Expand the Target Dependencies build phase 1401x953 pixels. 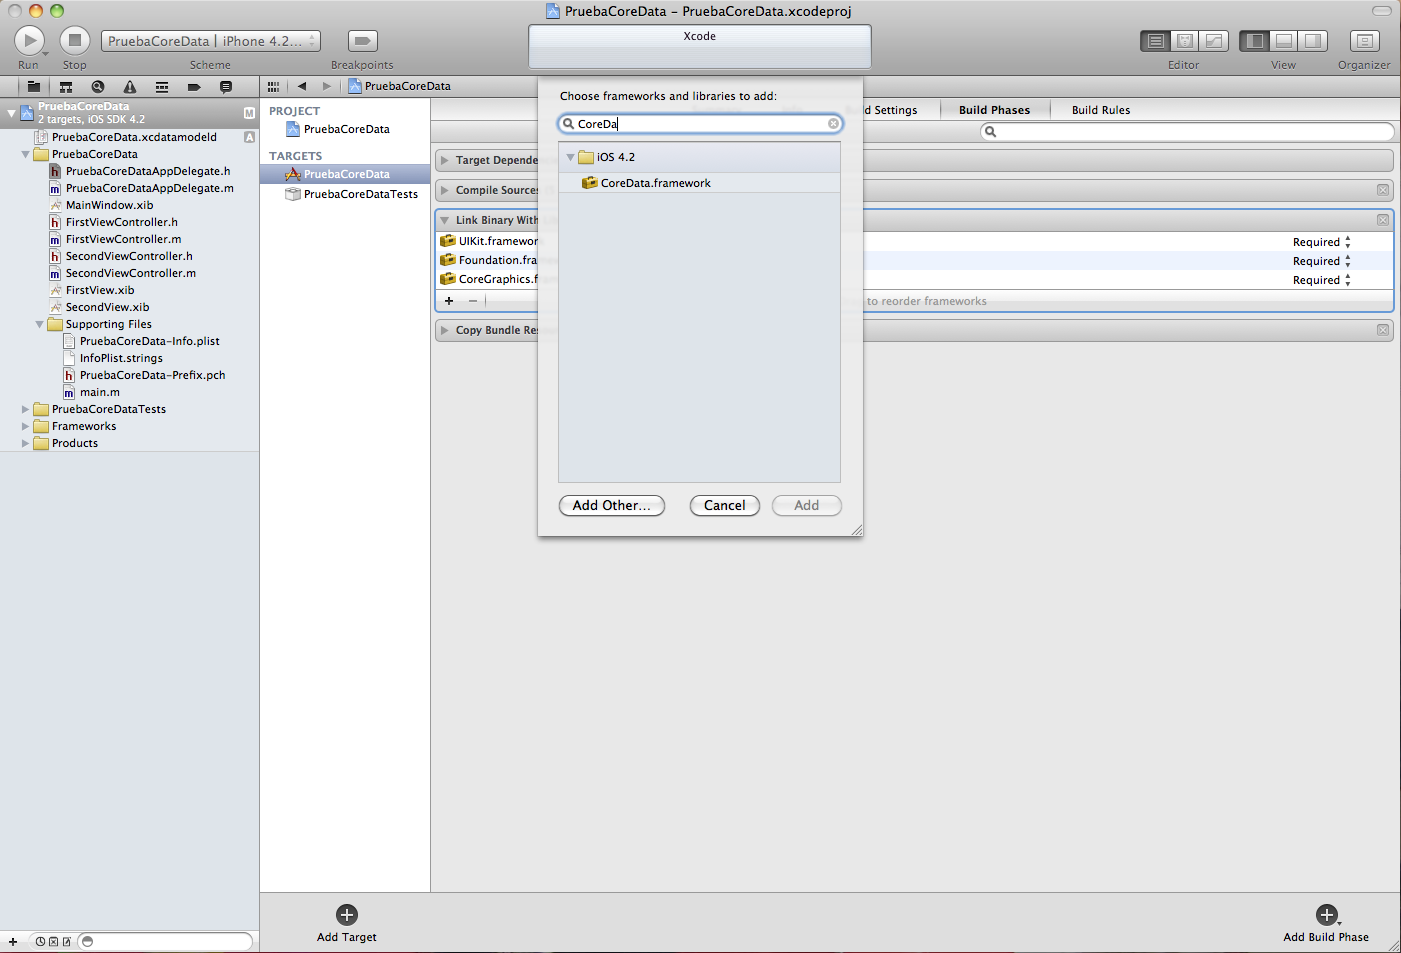point(445,160)
